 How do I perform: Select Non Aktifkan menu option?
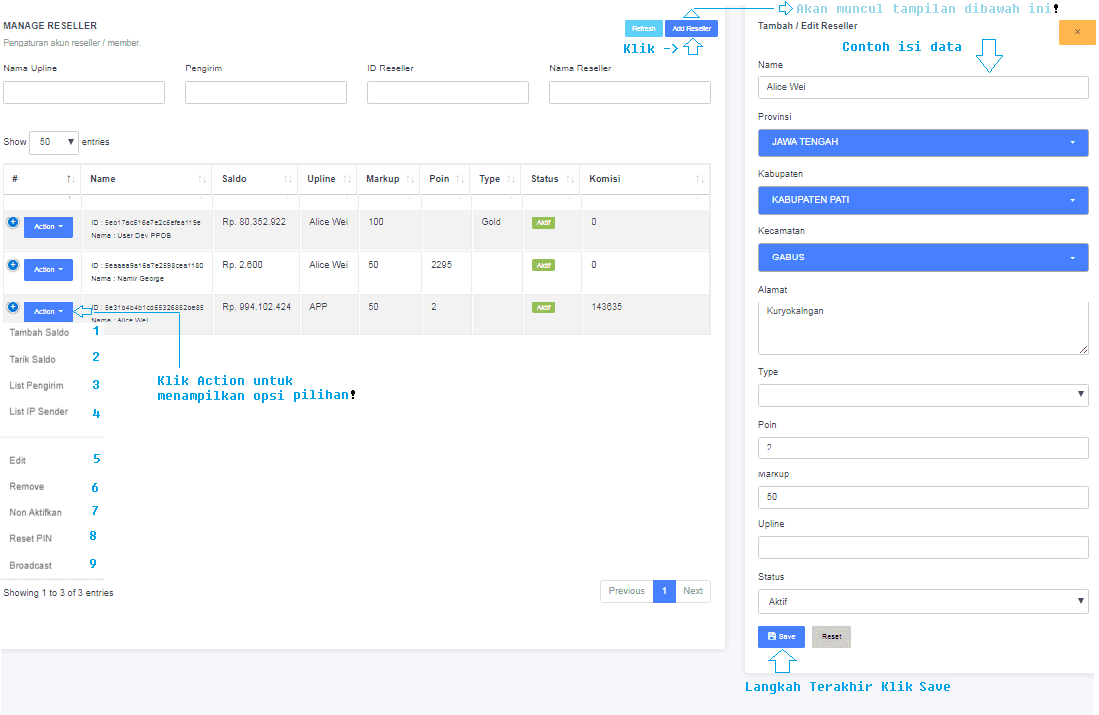tap(36, 512)
